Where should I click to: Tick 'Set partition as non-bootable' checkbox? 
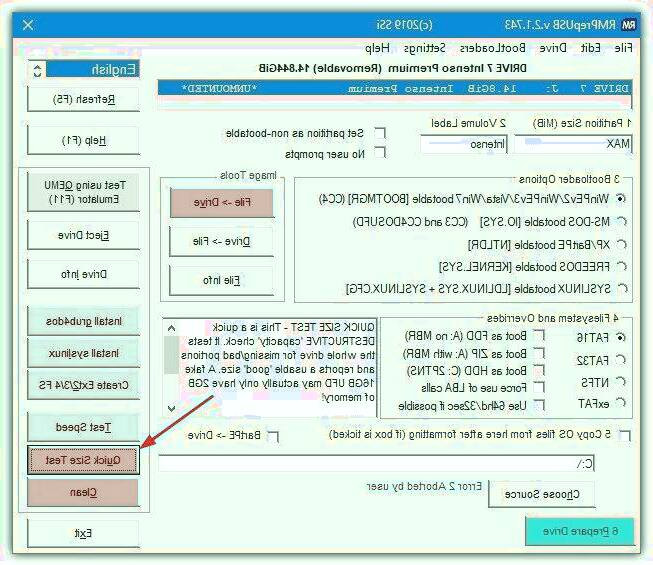(379, 133)
